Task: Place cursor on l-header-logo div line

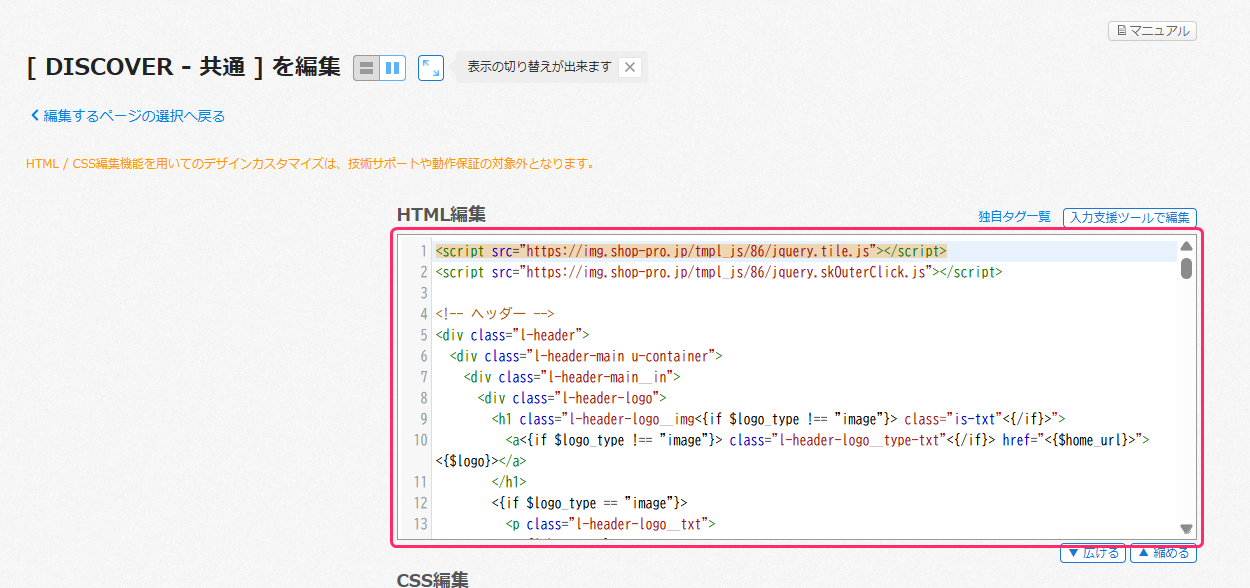Action: click(572, 398)
